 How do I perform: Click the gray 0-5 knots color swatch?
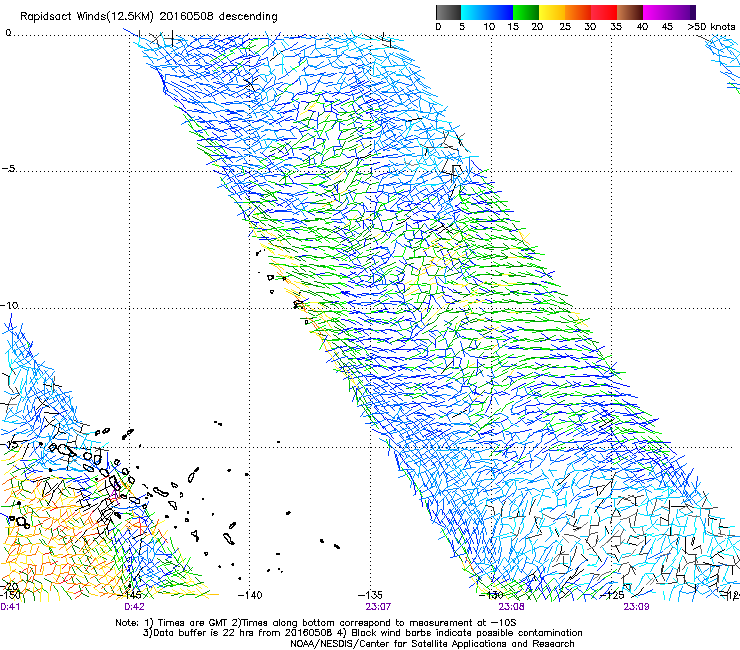click(448, 12)
